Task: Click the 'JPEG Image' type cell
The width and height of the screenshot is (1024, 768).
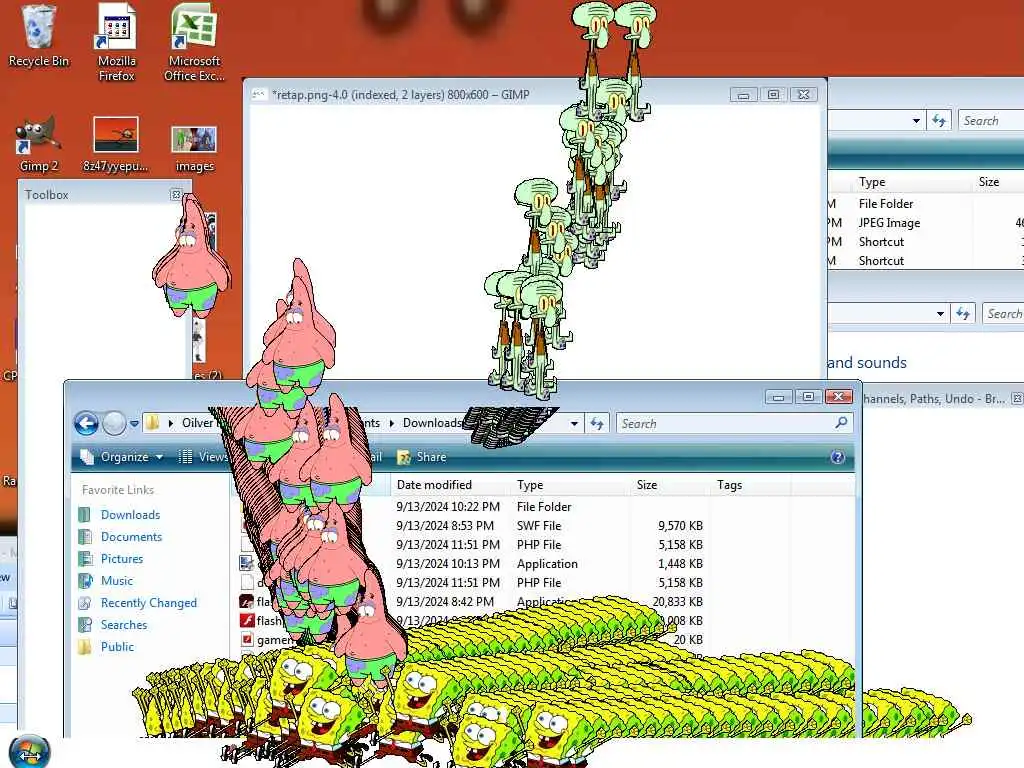Action: tap(889, 223)
